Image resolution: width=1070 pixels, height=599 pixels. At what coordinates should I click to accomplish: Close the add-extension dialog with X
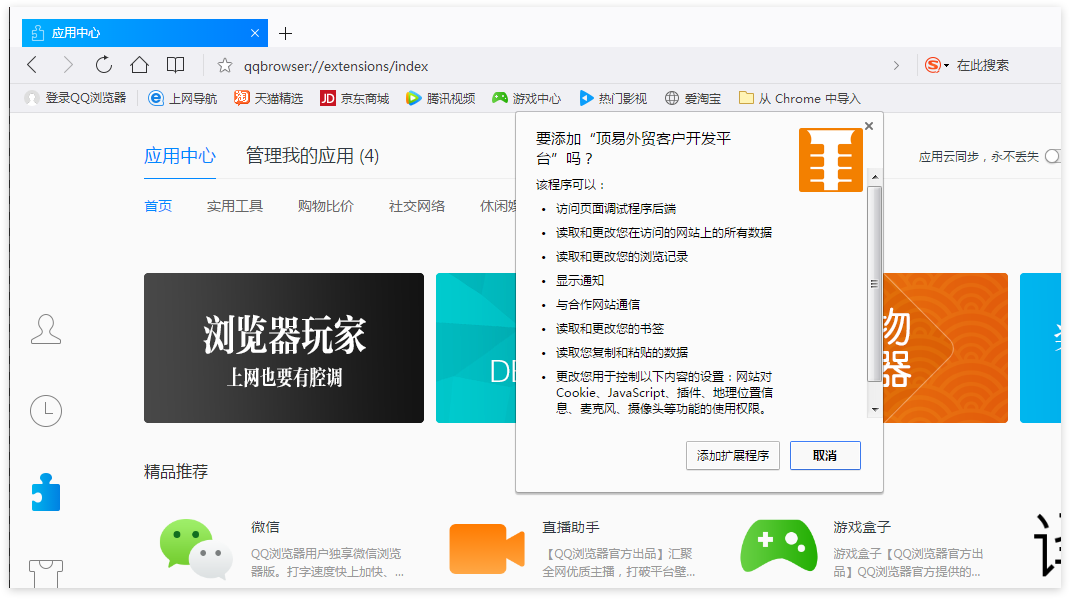[869, 126]
